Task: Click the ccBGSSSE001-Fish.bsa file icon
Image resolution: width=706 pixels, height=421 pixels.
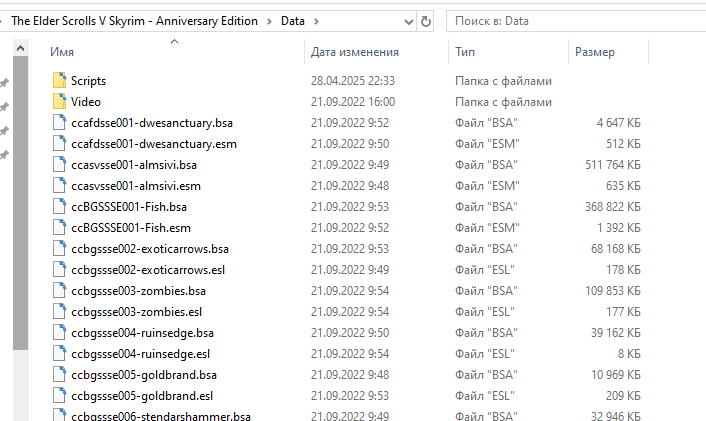Action: (59, 207)
